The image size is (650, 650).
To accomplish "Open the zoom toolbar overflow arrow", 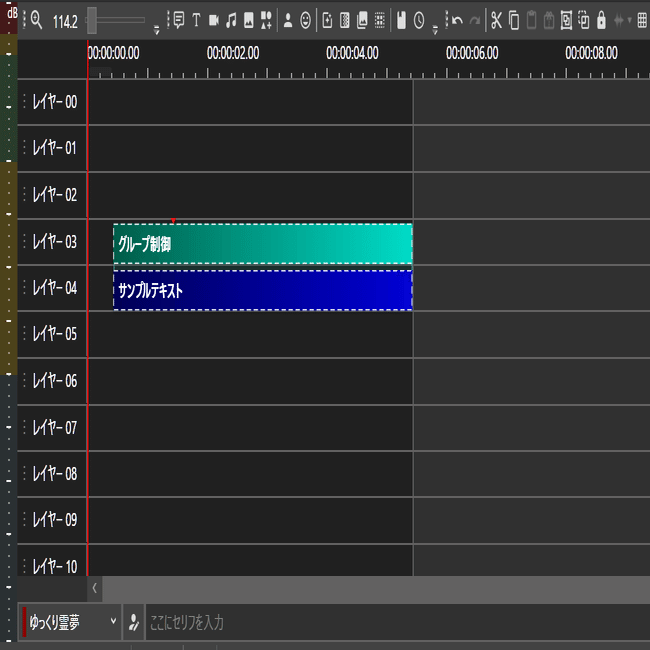I will [x=156, y=29].
